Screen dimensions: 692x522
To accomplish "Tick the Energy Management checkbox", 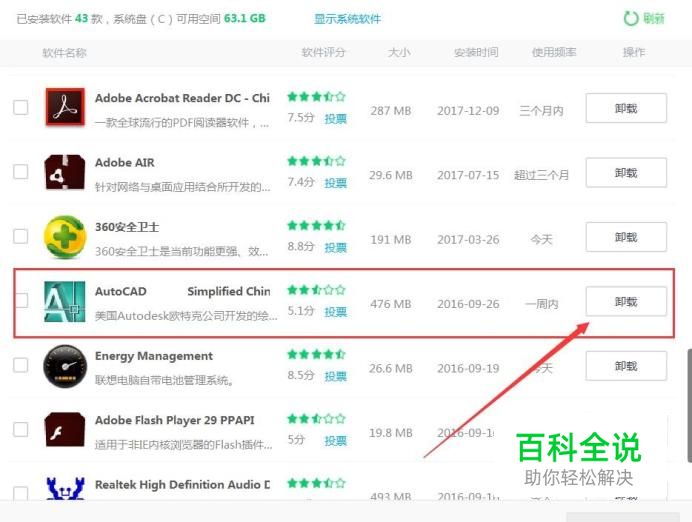I will click(21, 365).
